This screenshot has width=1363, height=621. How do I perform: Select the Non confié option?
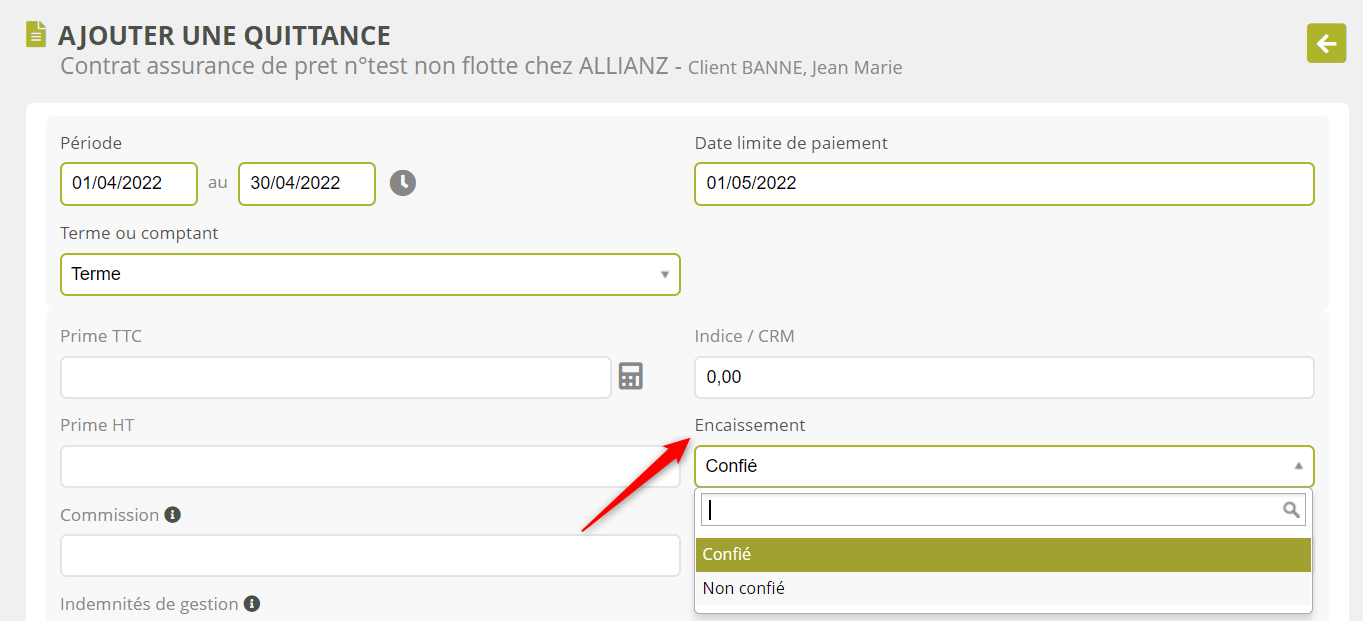[x=1003, y=588]
